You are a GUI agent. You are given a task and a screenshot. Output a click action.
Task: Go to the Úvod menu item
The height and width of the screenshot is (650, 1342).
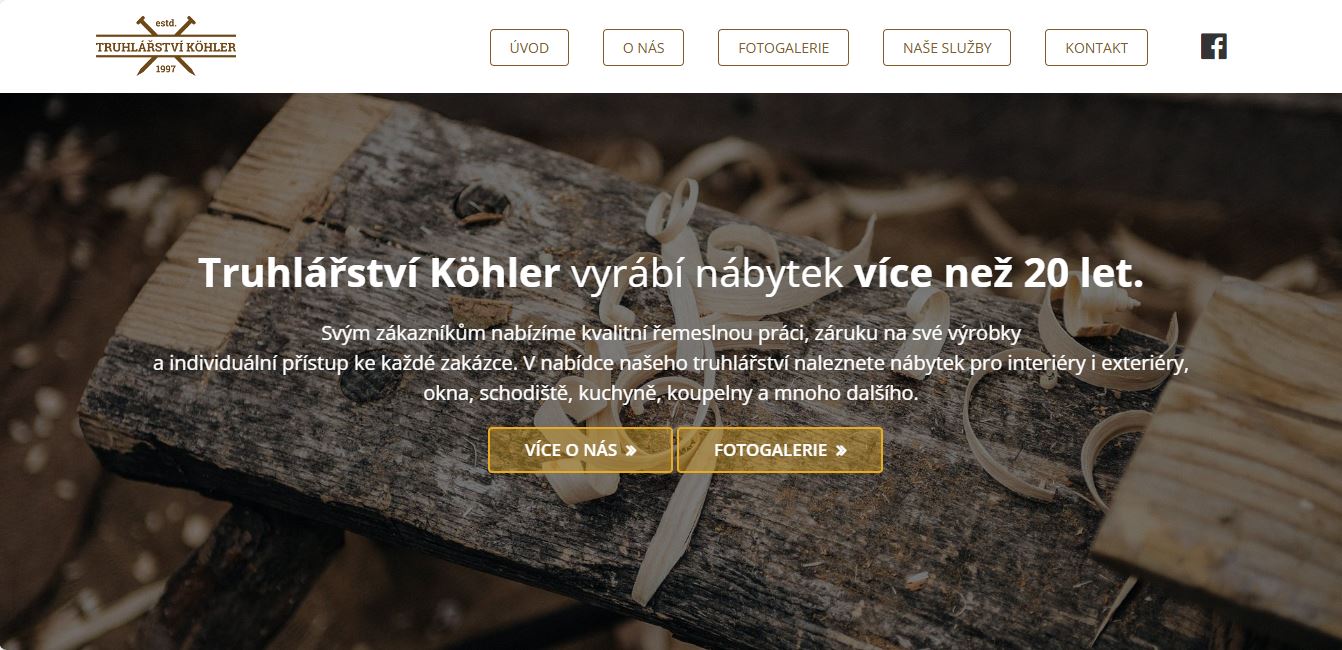pos(529,47)
